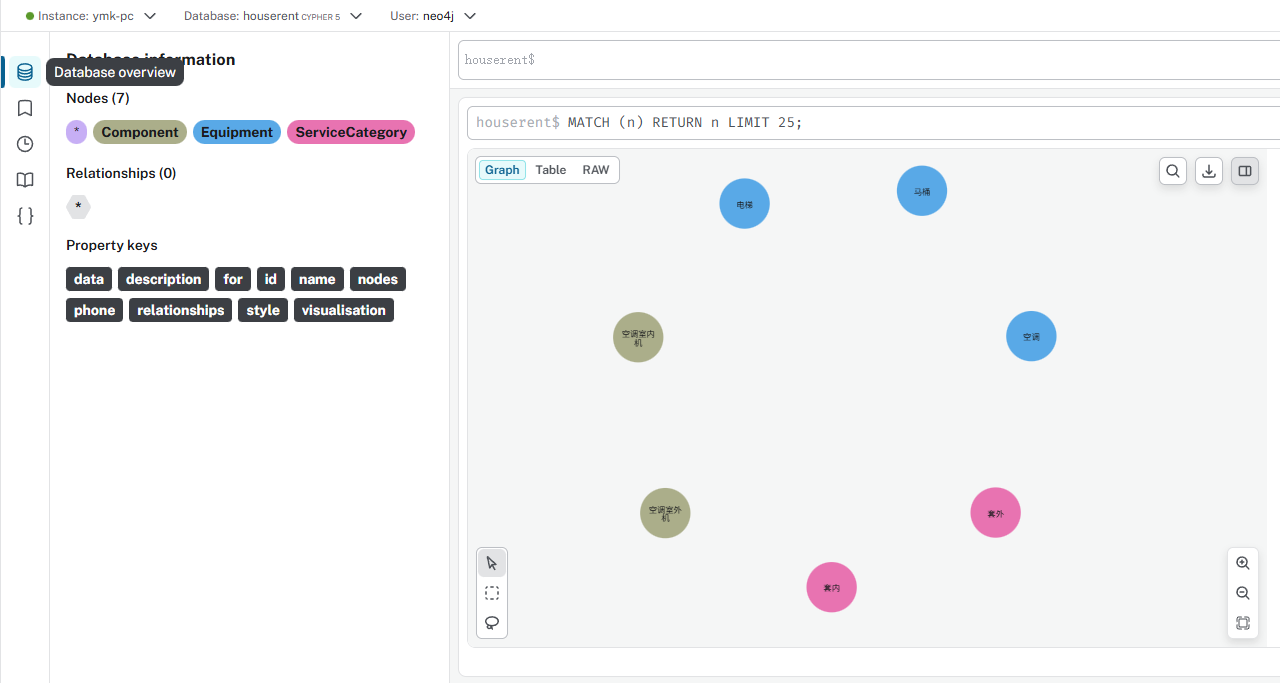
Task: Select the box (marquee) selection tool
Action: (x=492, y=593)
